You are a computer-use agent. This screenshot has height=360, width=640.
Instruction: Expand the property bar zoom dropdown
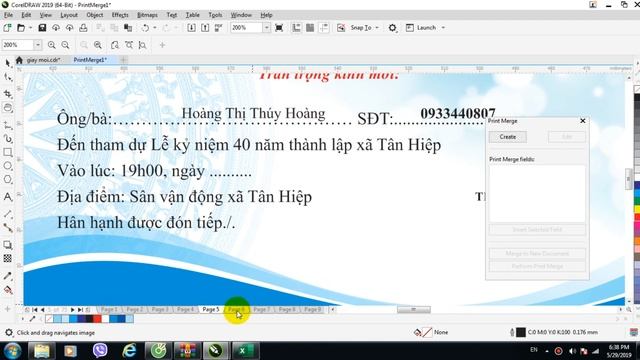pos(38,45)
